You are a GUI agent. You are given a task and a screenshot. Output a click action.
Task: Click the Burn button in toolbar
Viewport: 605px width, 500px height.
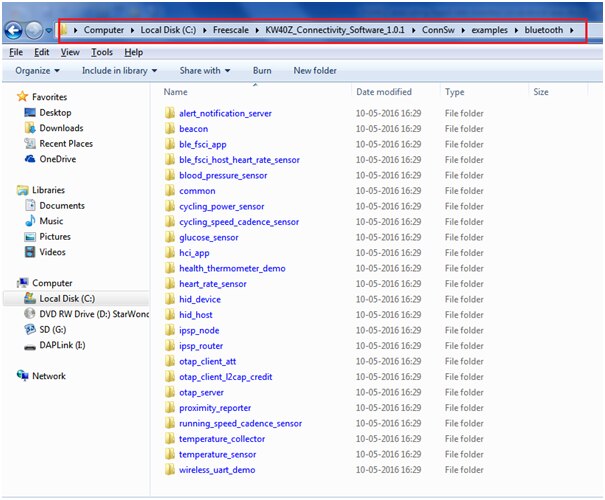point(262,71)
